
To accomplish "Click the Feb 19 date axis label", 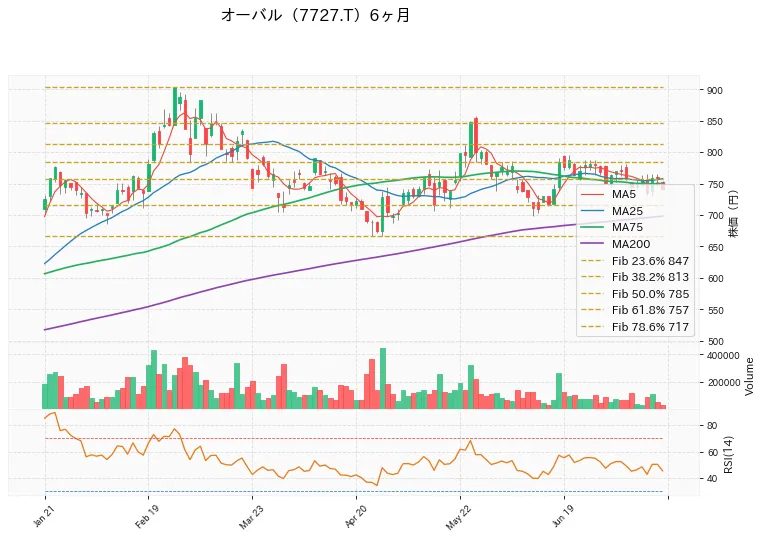I will [x=146, y=517].
